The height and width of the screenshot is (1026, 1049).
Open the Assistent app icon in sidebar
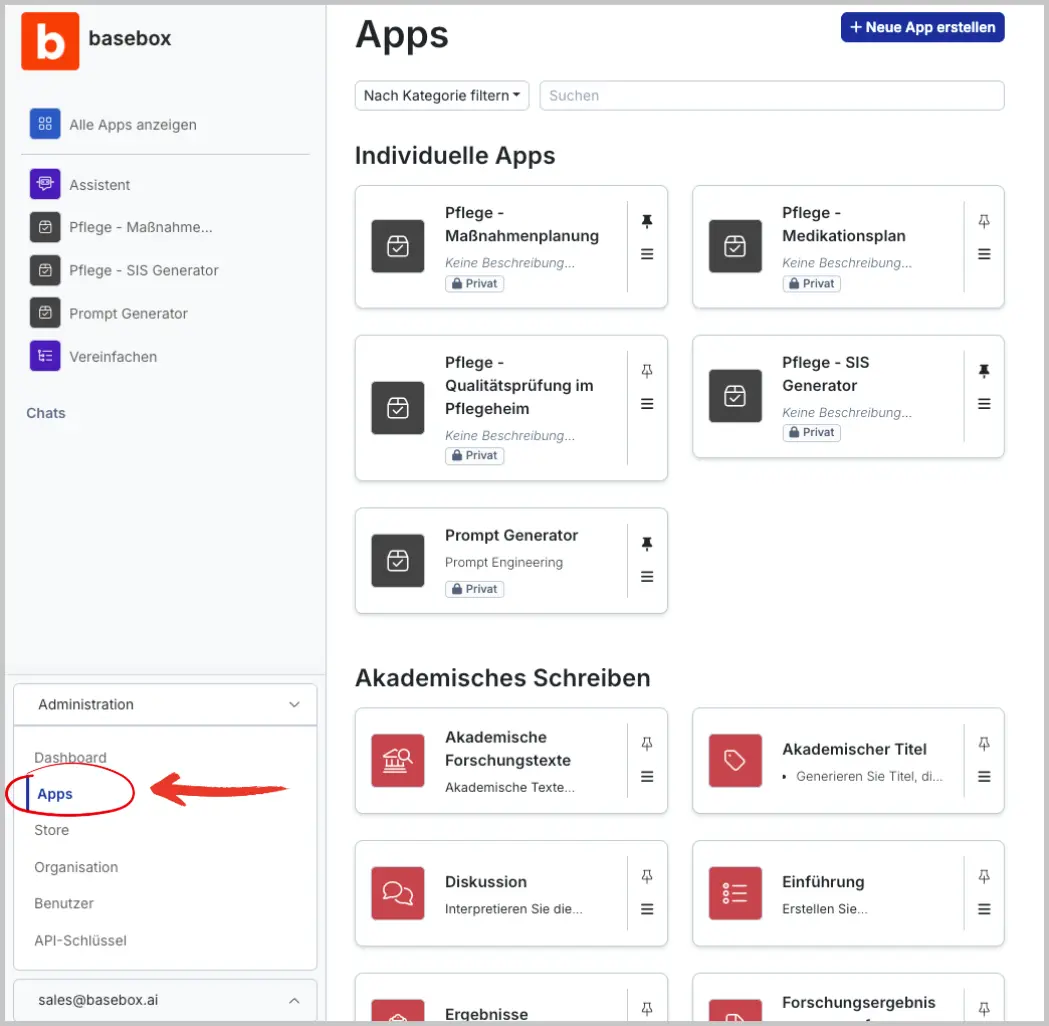[x=45, y=185]
